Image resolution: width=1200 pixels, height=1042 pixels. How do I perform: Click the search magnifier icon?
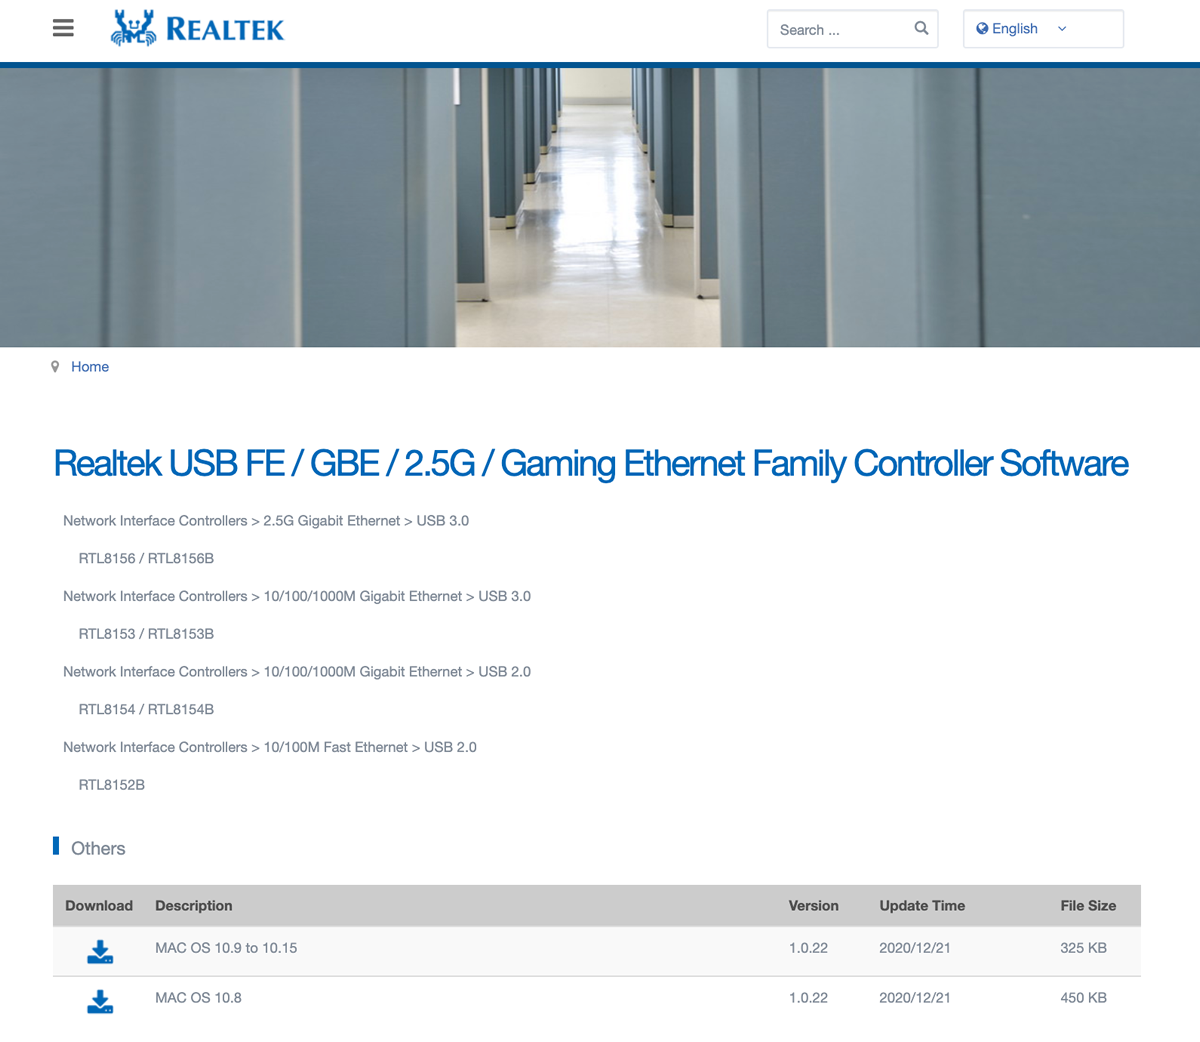[x=921, y=28]
